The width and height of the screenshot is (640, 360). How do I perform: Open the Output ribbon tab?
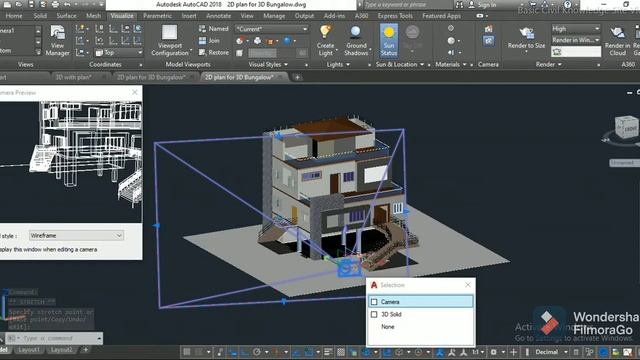pos(304,16)
